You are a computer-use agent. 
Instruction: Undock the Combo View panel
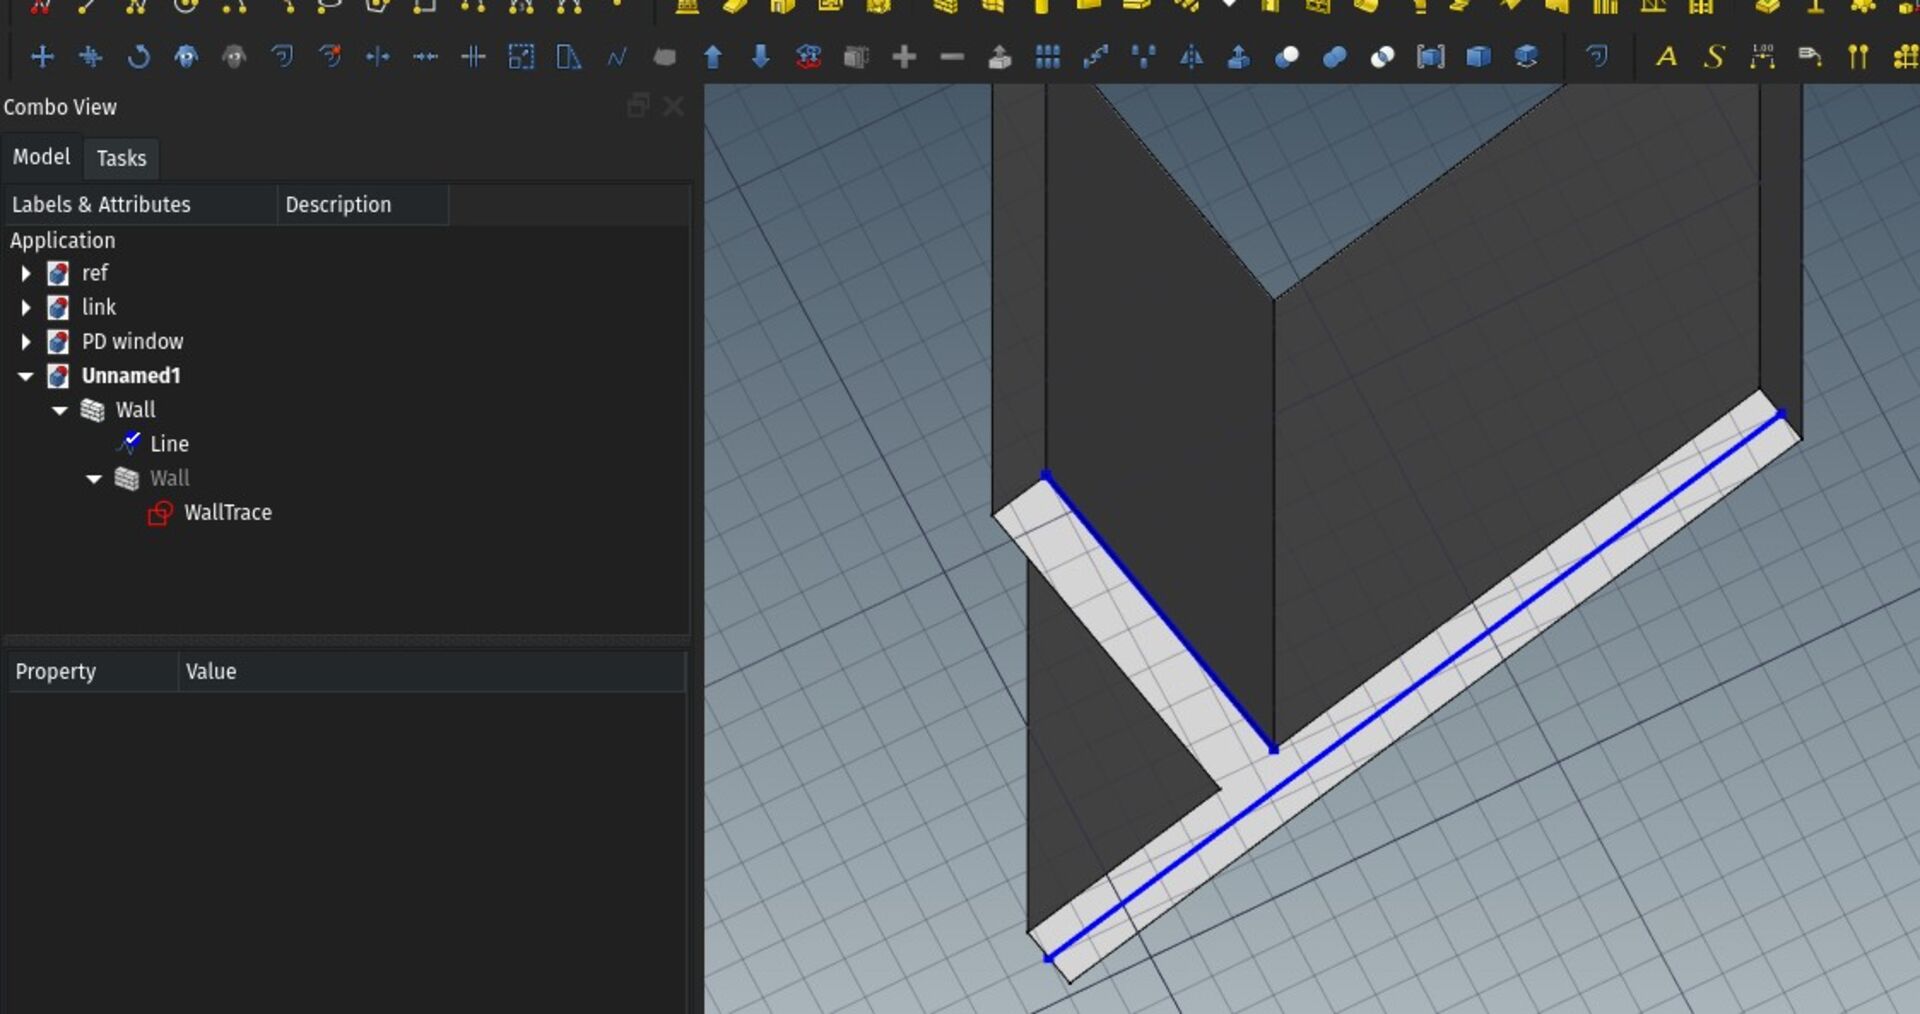pyautogui.click(x=638, y=106)
